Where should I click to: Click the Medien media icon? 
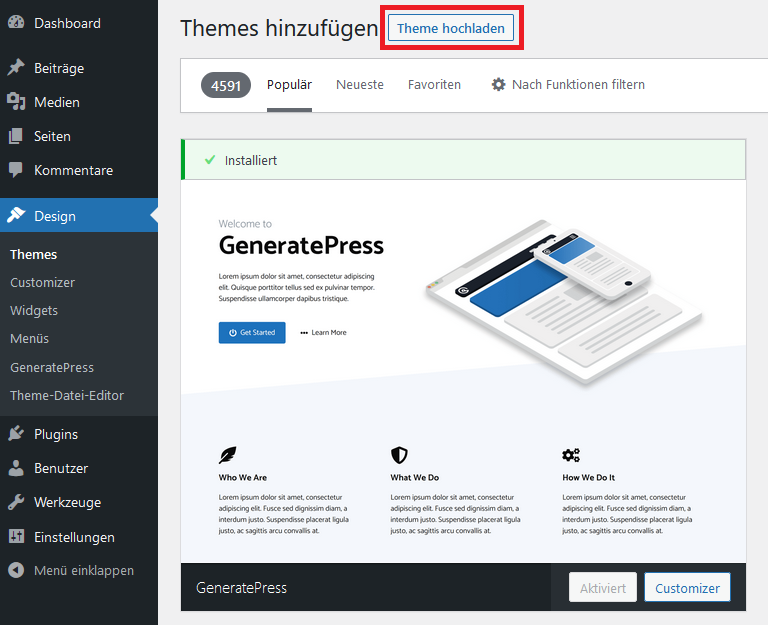16,102
